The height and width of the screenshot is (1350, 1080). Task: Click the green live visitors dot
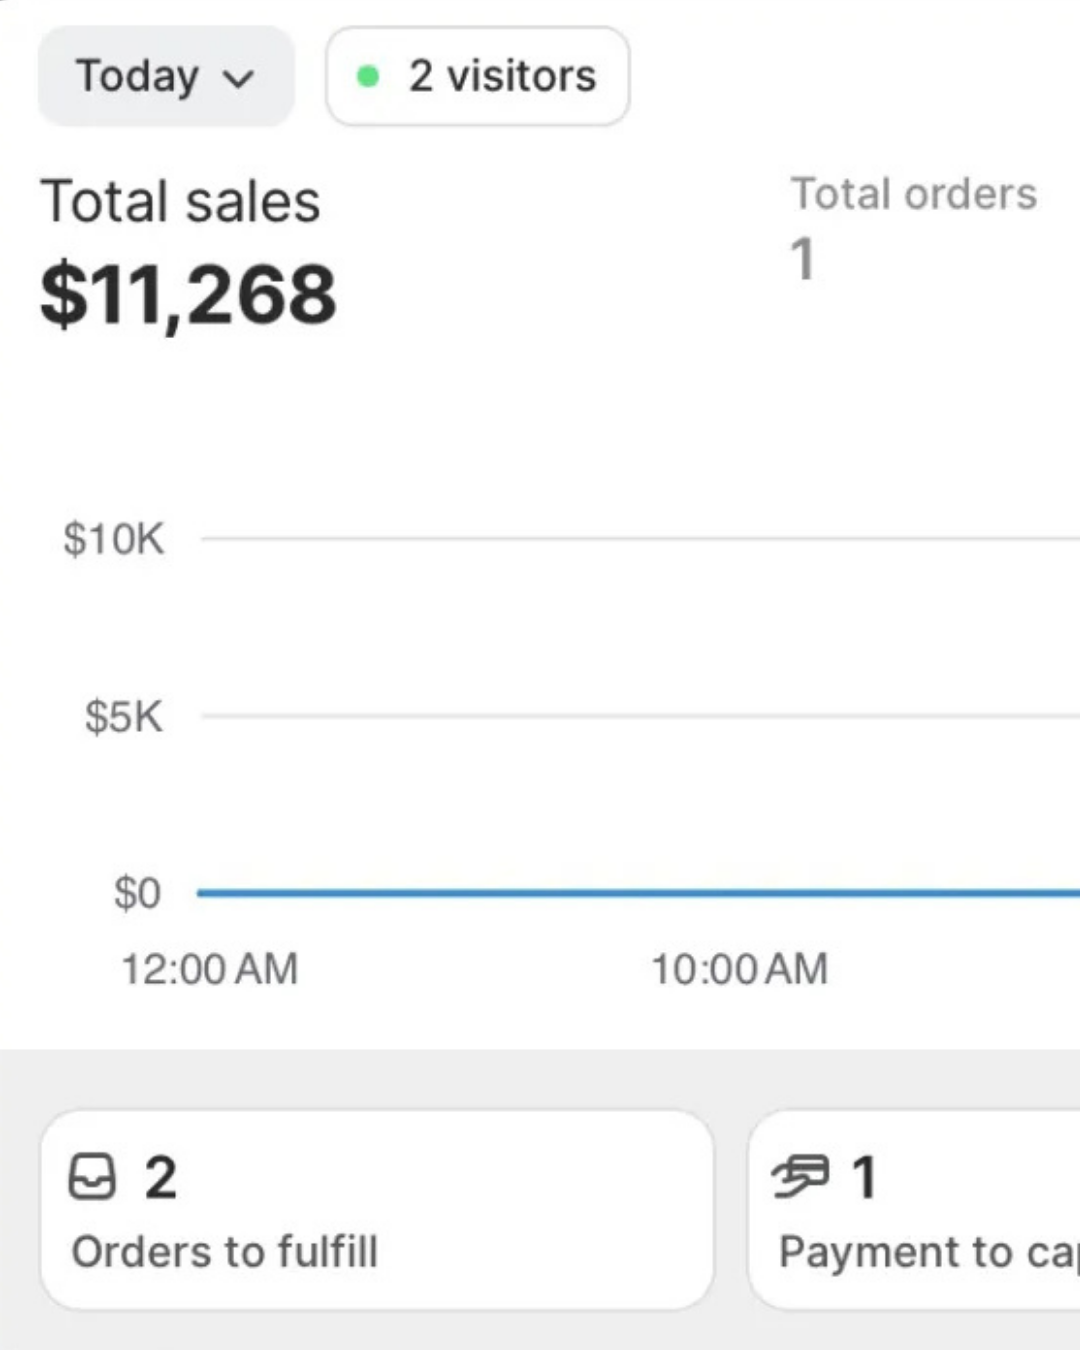click(x=368, y=76)
